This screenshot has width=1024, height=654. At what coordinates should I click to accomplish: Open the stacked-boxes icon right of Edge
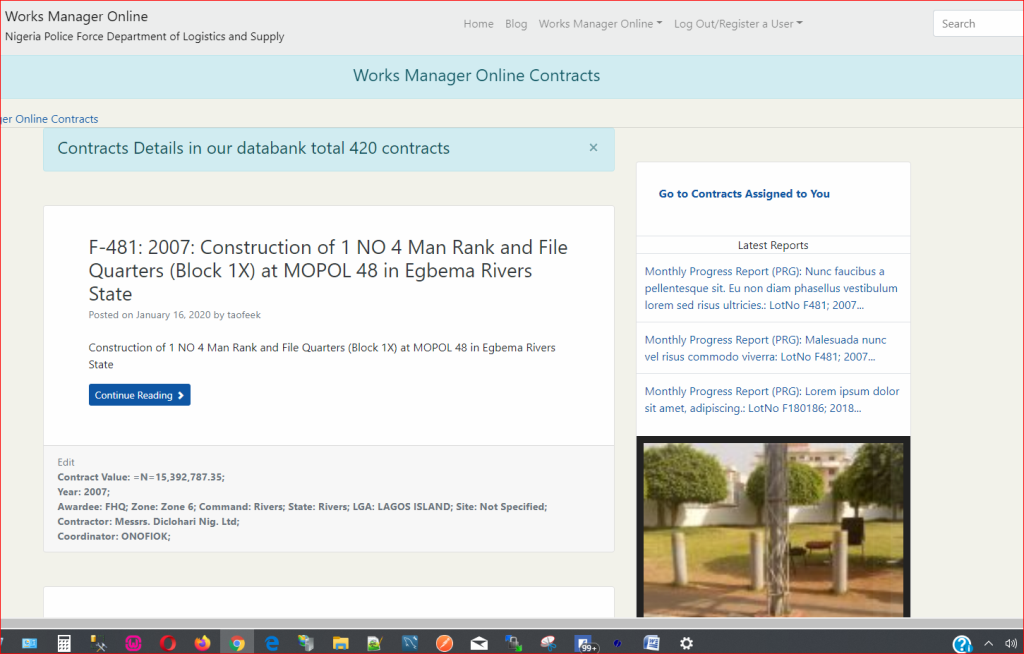306,644
